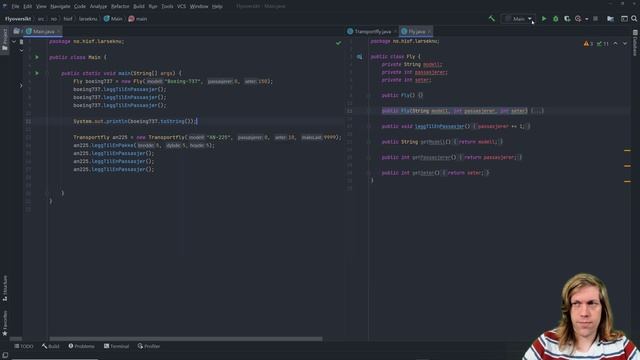Viewport: 640px width, 360px height.
Task: Open the Refactor menu
Action: point(120,7)
